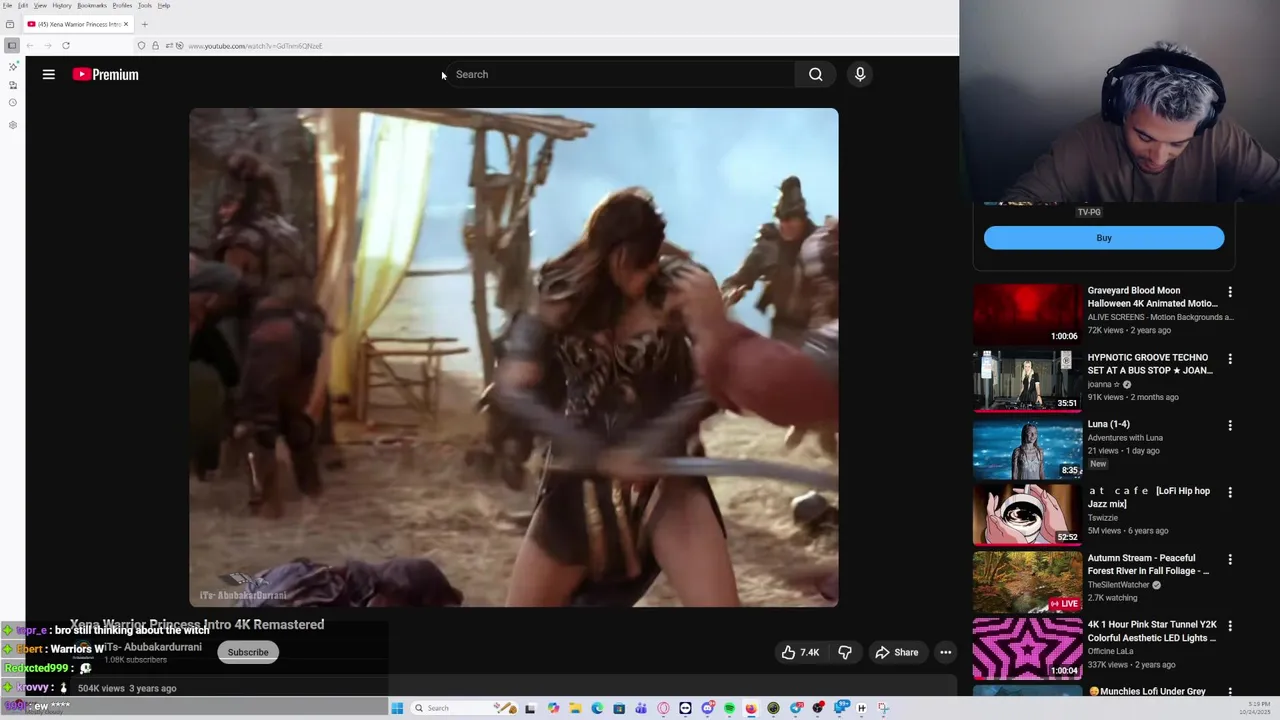The height and width of the screenshot is (720, 1280).
Task: Open the Bookmarks menu
Action: [92, 5]
